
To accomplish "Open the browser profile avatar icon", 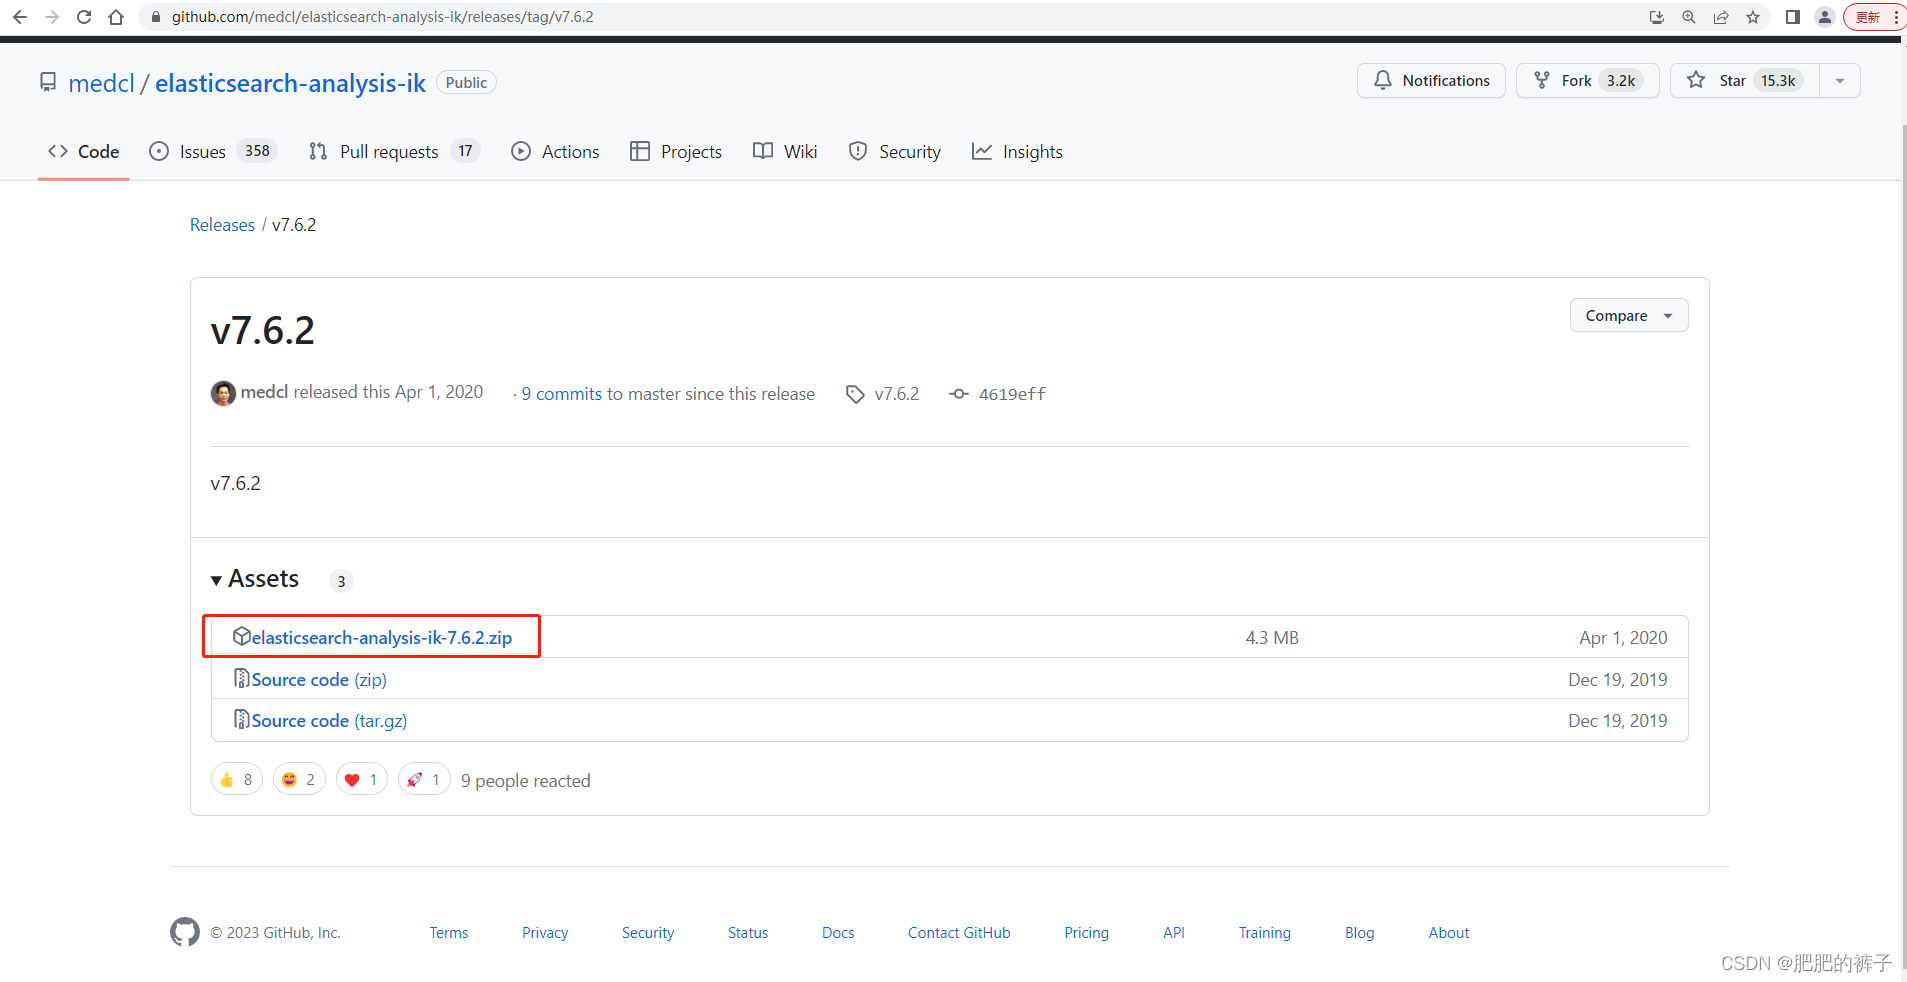I will tap(1825, 17).
